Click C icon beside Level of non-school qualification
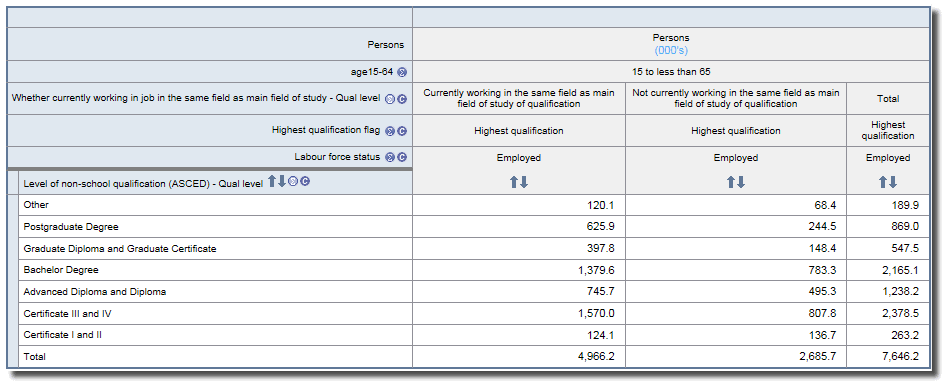This screenshot has height=383, width=944. (x=305, y=181)
